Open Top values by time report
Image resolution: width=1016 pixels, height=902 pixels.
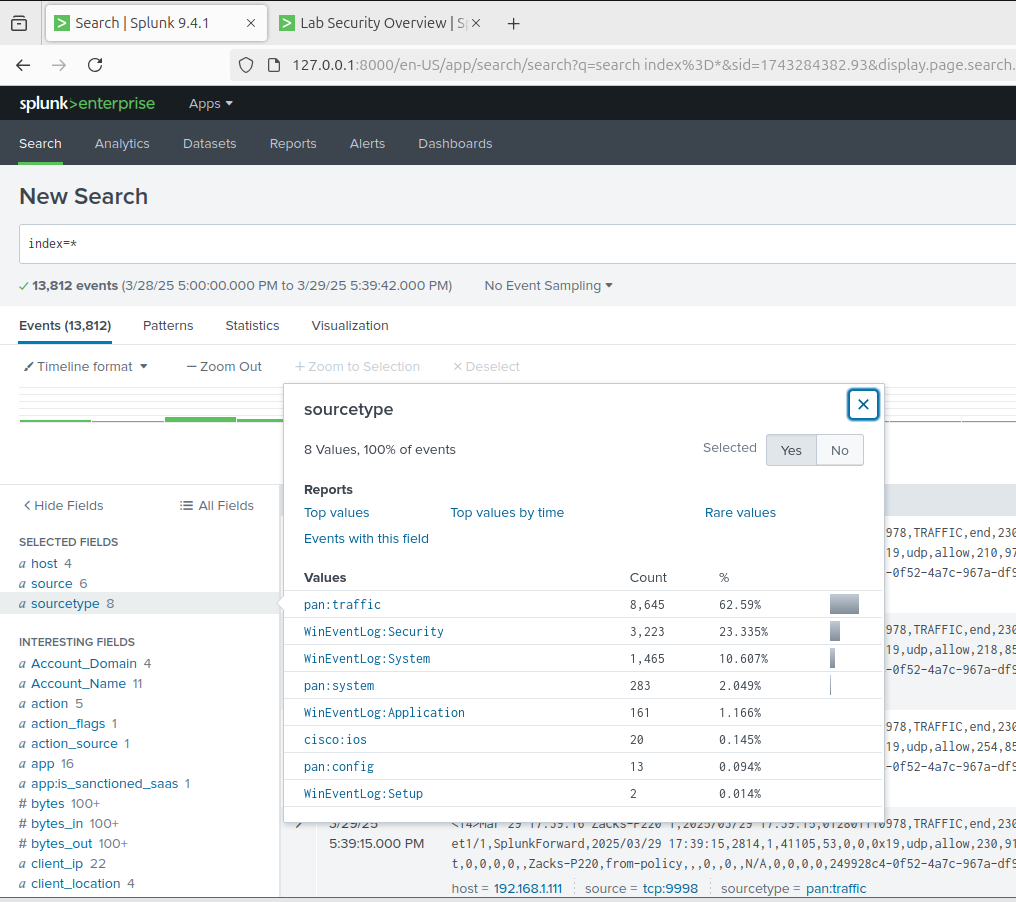click(507, 513)
